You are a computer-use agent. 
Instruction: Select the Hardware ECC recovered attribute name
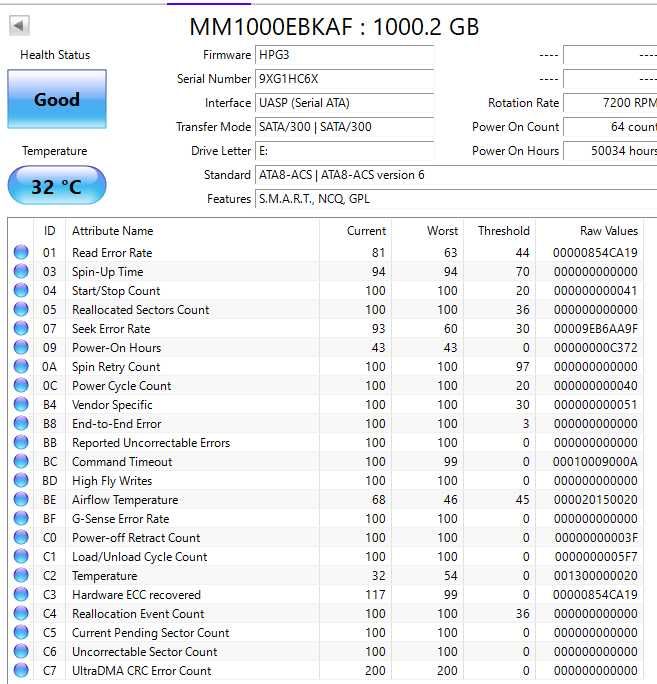coord(137,595)
